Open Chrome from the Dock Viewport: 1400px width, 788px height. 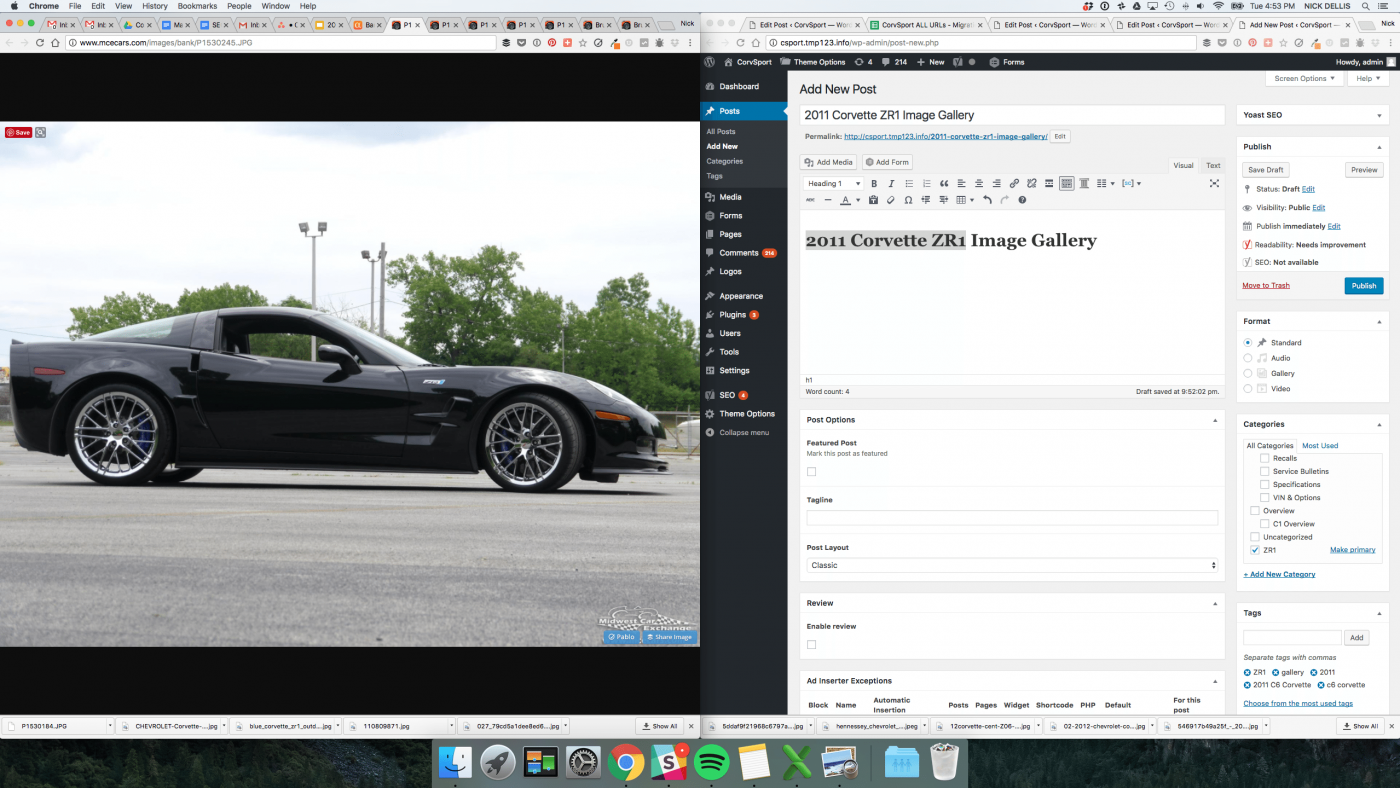[x=626, y=764]
